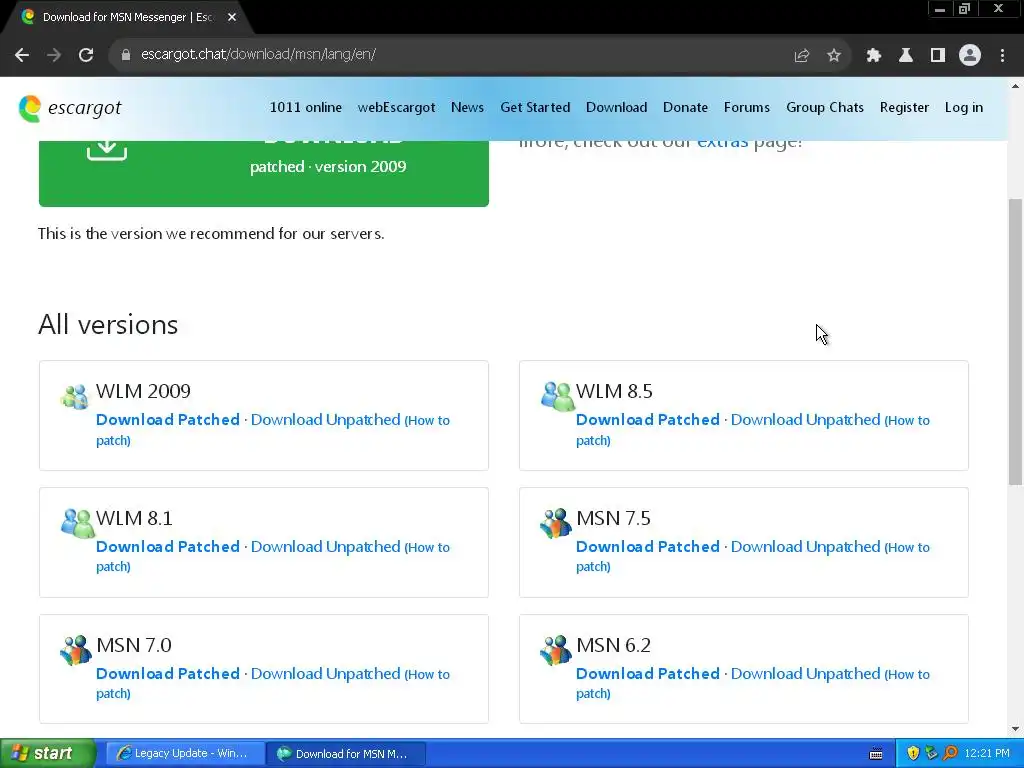Open the extras page link
Image resolution: width=1024 pixels, height=768 pixels.
click(722, 141)
